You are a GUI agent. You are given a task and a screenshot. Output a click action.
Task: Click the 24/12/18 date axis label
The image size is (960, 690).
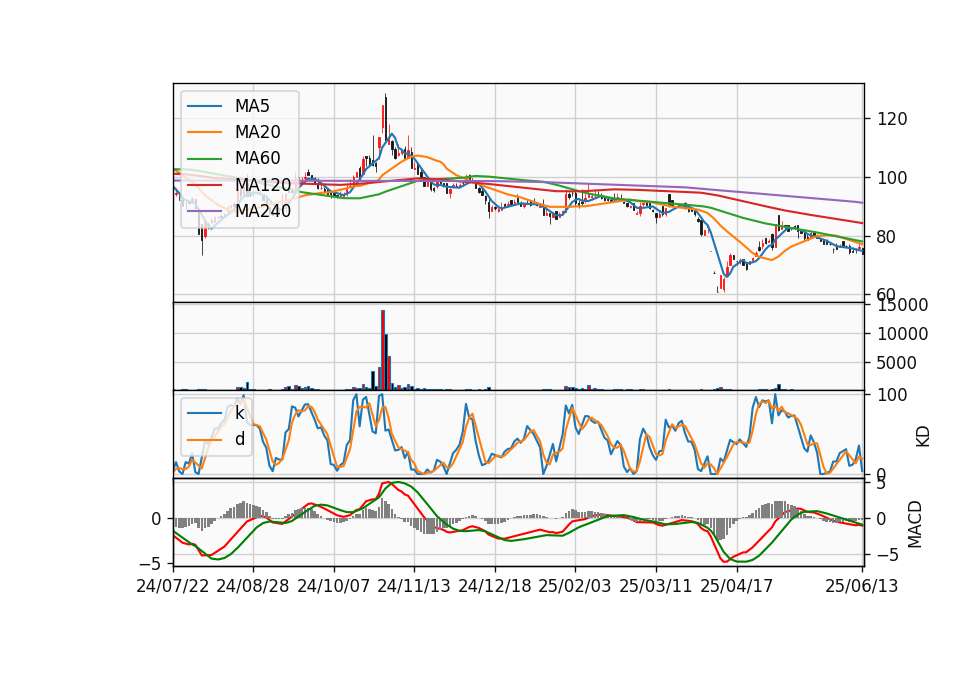point(495,586)
